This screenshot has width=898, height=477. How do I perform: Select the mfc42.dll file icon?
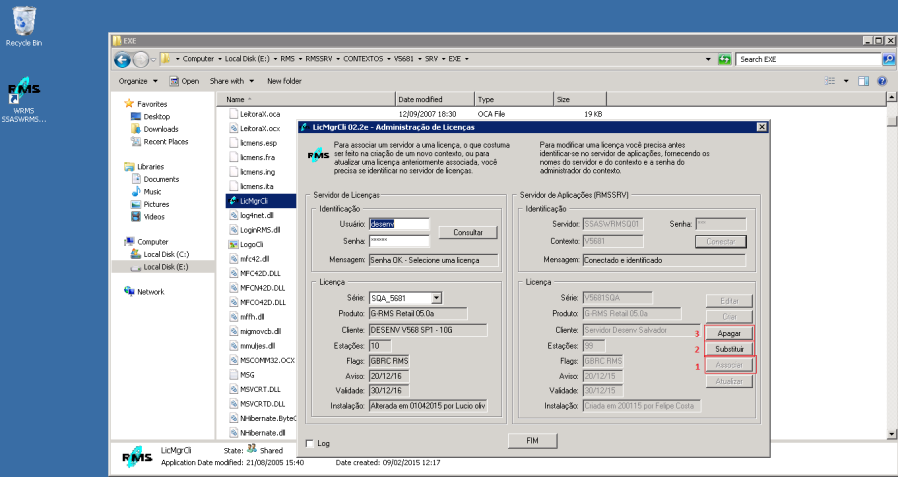233,258
